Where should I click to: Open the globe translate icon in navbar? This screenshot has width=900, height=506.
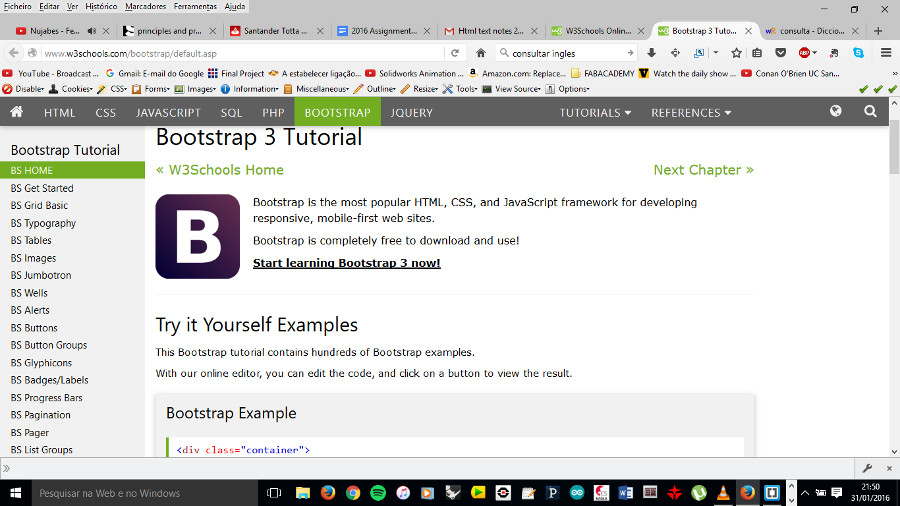(836, 111)
